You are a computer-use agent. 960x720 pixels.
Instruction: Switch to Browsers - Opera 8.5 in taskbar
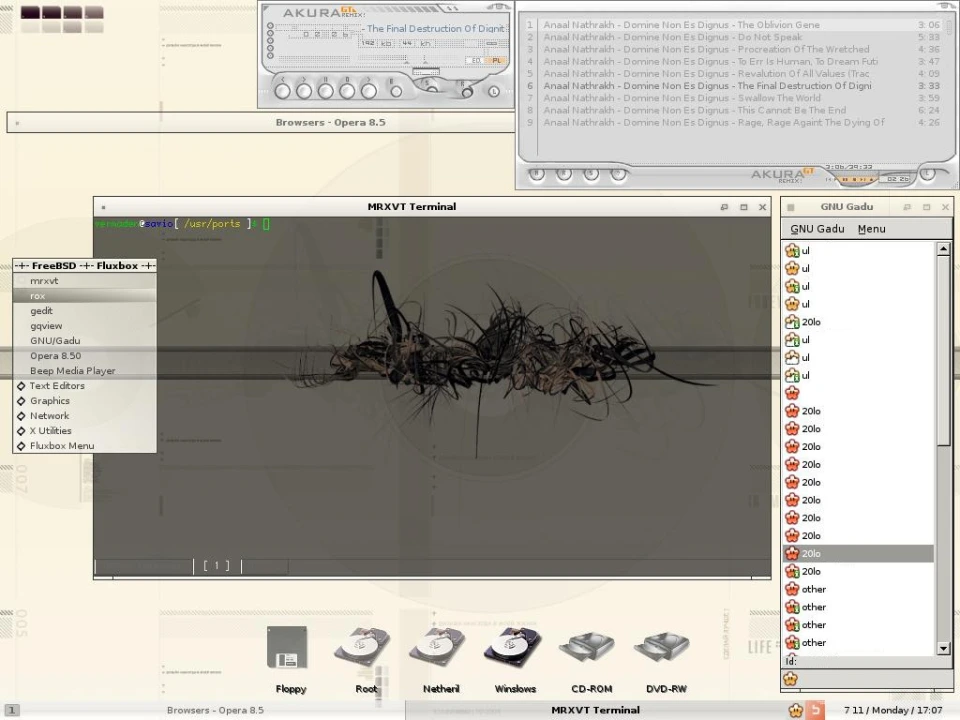(x=215, y=710)
